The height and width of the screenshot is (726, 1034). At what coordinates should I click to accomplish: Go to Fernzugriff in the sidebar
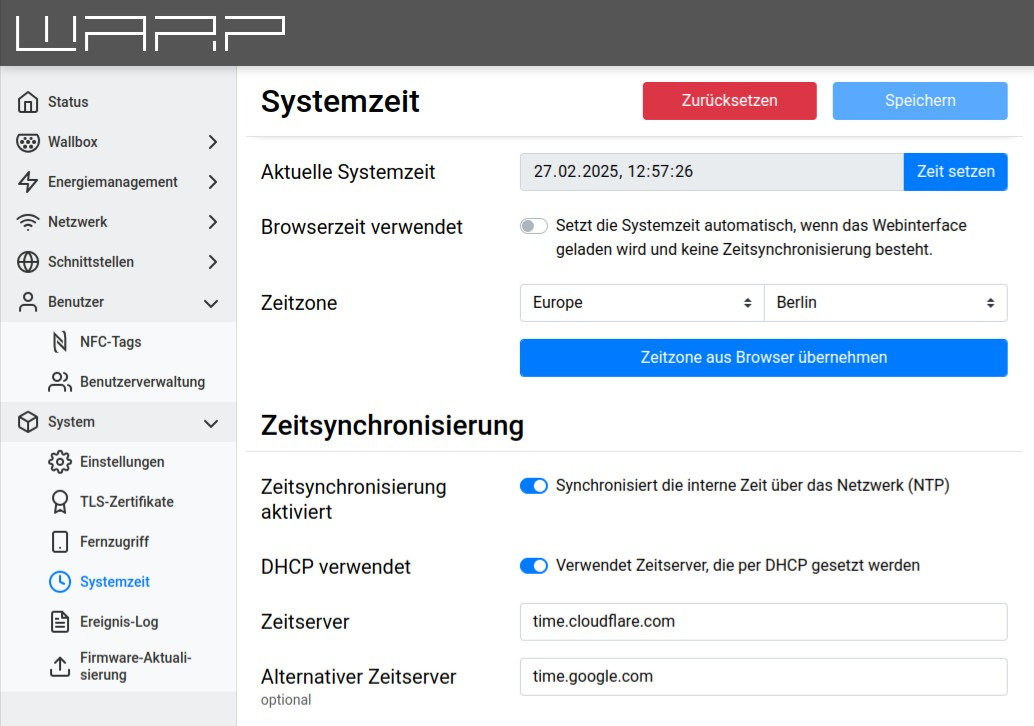pyautogui.click(x=114, y=542)
